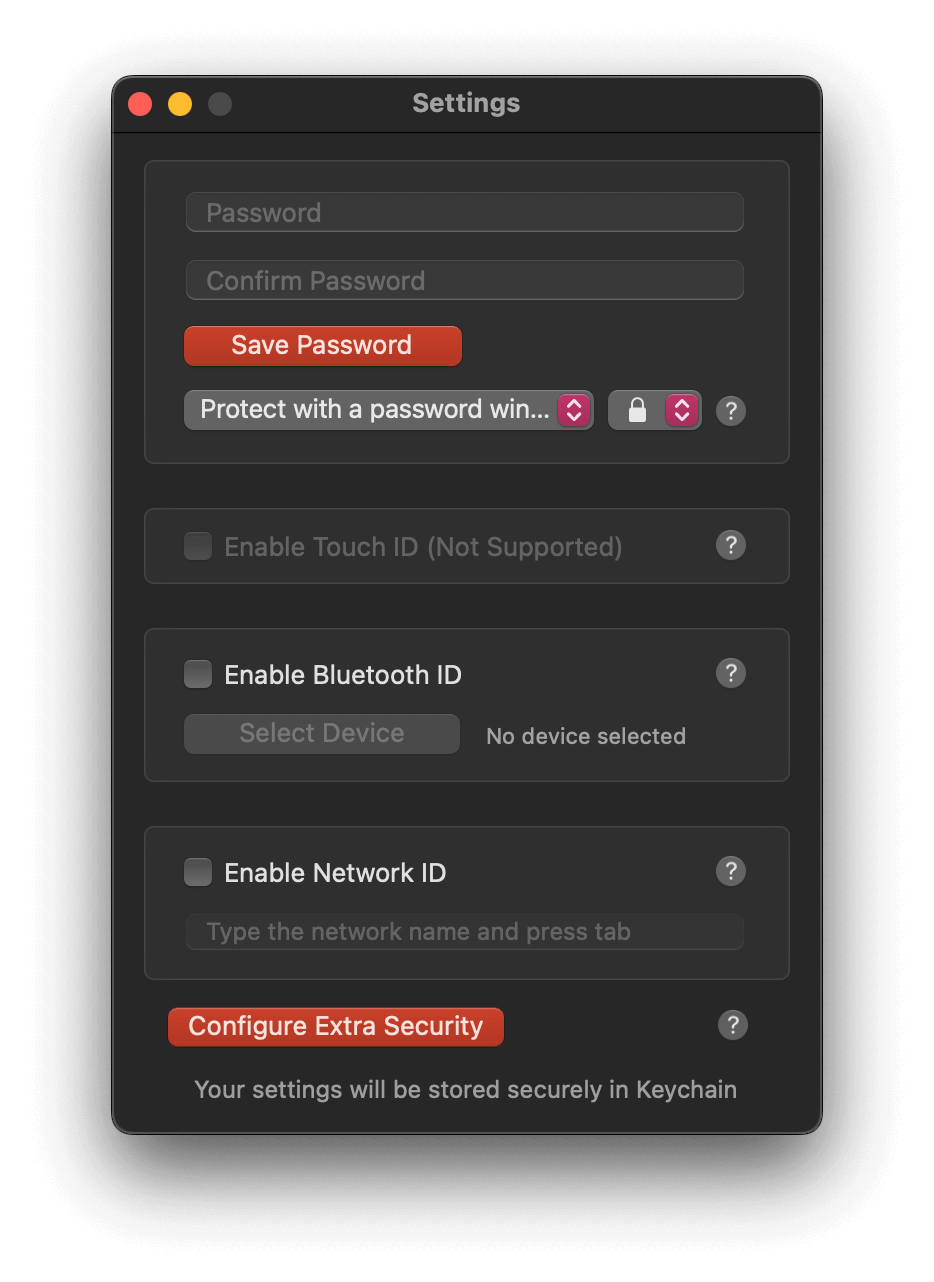Click the chevrons on the protection dropdown
The image size is (934, 1282).
point(573,409)
